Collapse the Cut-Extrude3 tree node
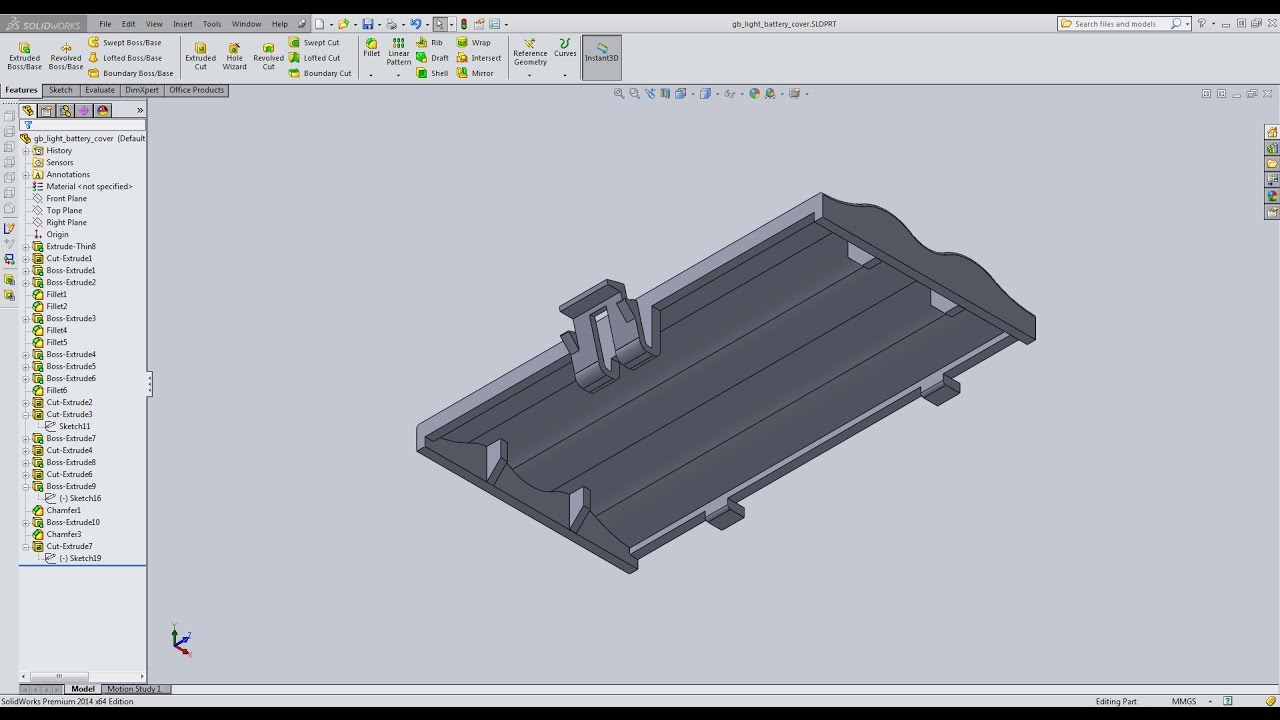The image size is (1280, 720). [x=27, y=414]
